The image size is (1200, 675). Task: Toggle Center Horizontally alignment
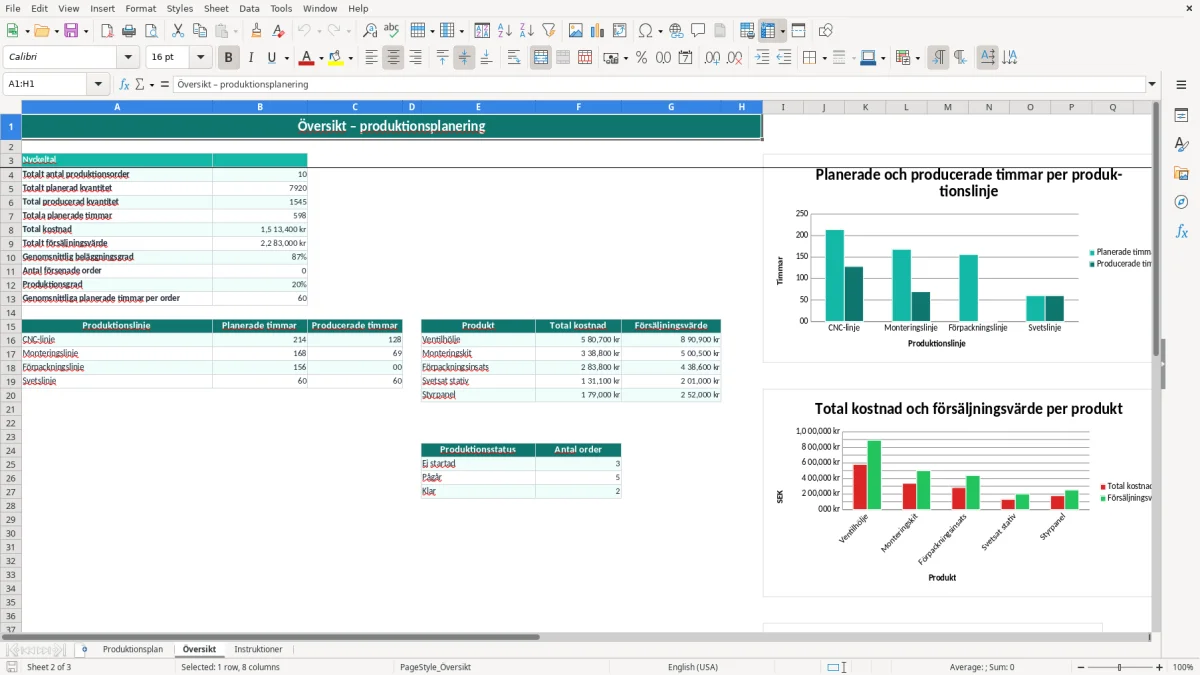393,58
